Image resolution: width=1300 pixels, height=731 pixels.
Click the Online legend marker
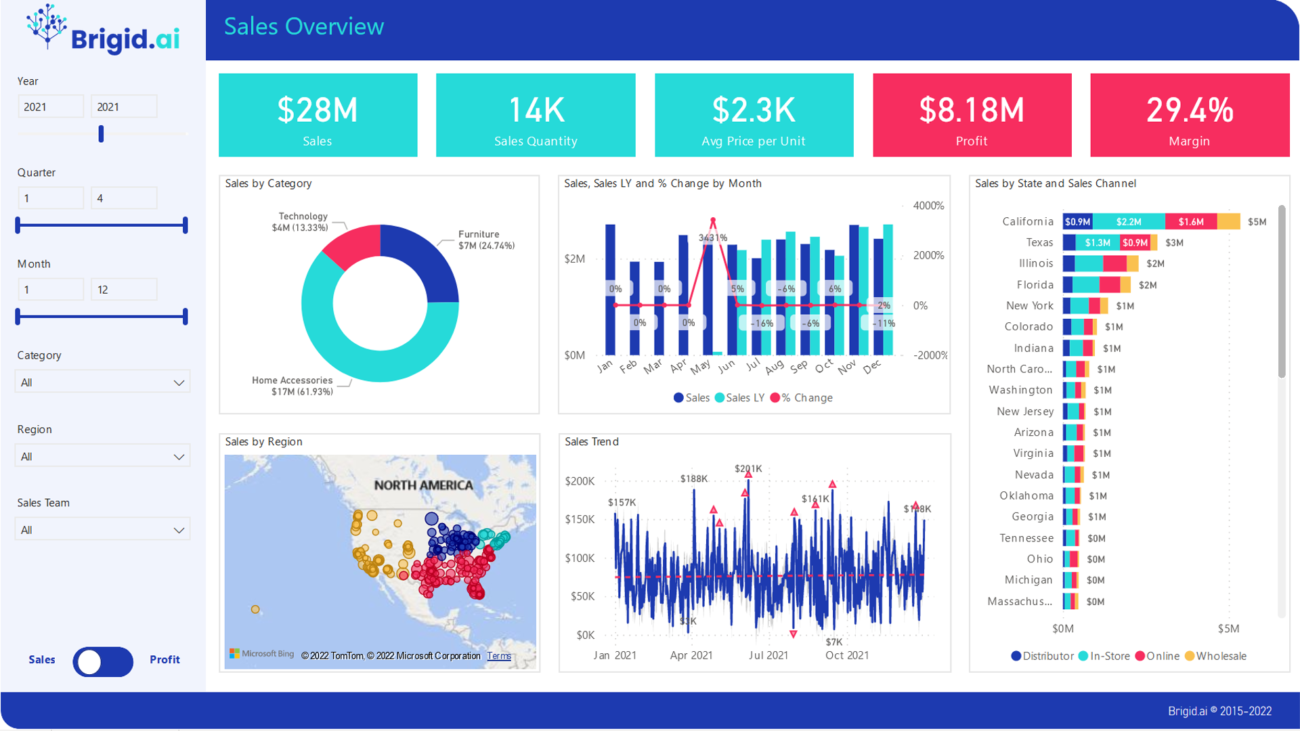tap(1140, 656)
